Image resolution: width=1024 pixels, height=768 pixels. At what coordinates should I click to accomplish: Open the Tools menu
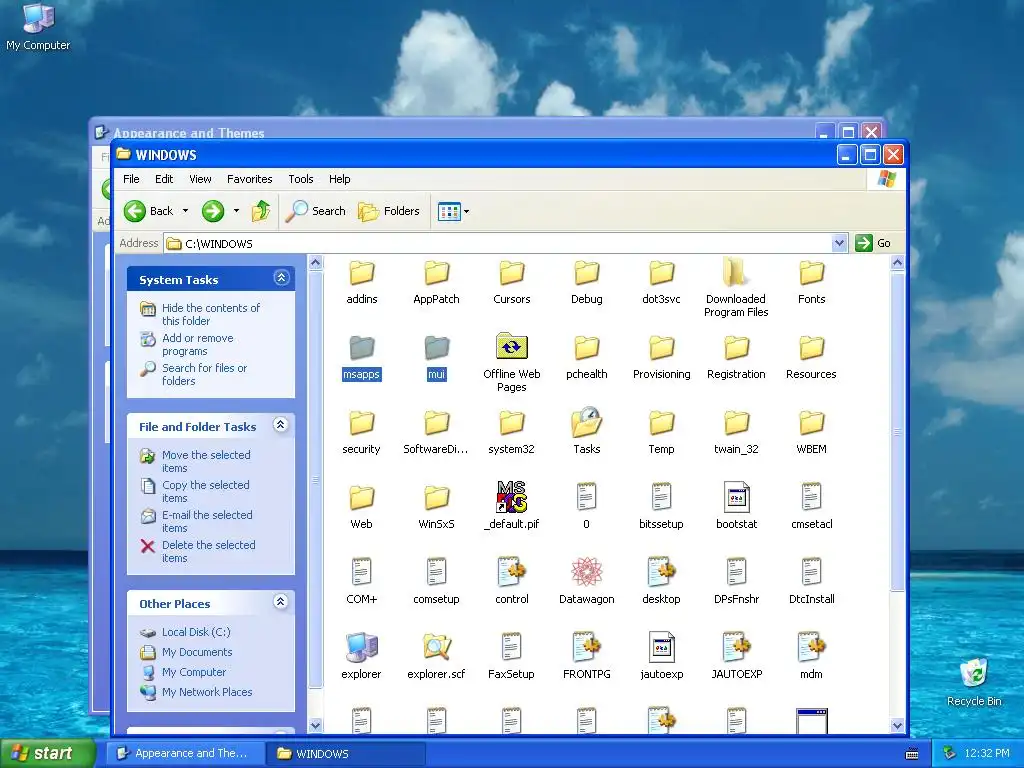[x=300, y=179]
